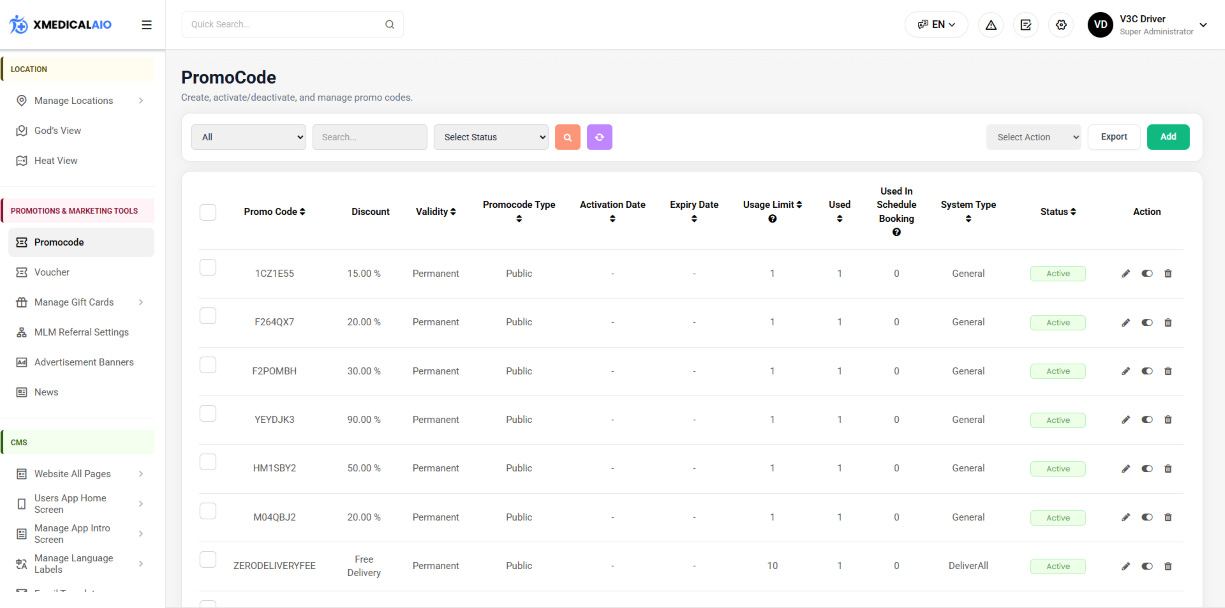This screenshot has width=1225, height=608.
Task: Click the hamburger menu icon beside the logo
Action: tap(147, 25)
